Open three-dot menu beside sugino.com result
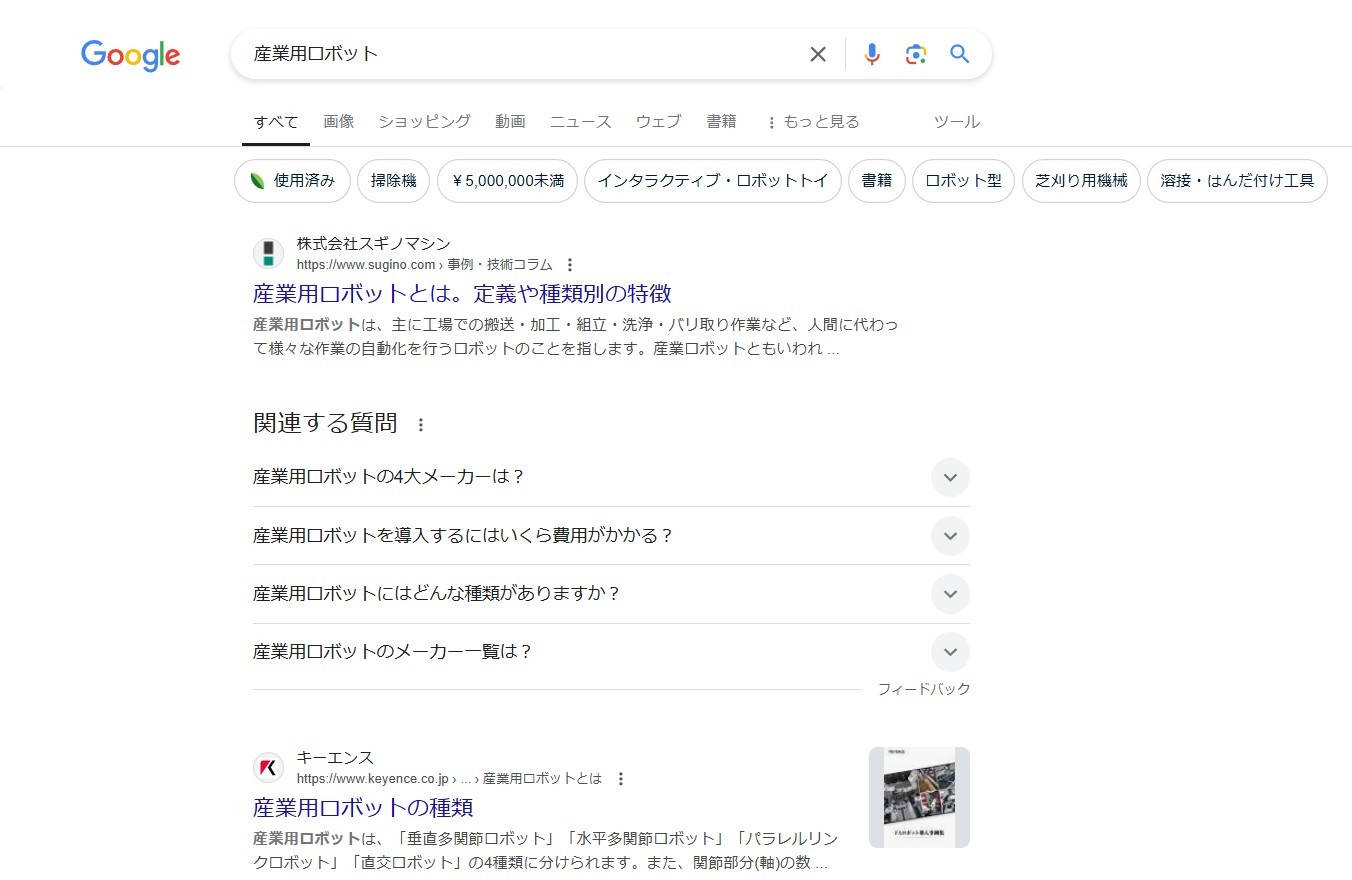This screenshot has height=880, width=1352. coord(570,265)
